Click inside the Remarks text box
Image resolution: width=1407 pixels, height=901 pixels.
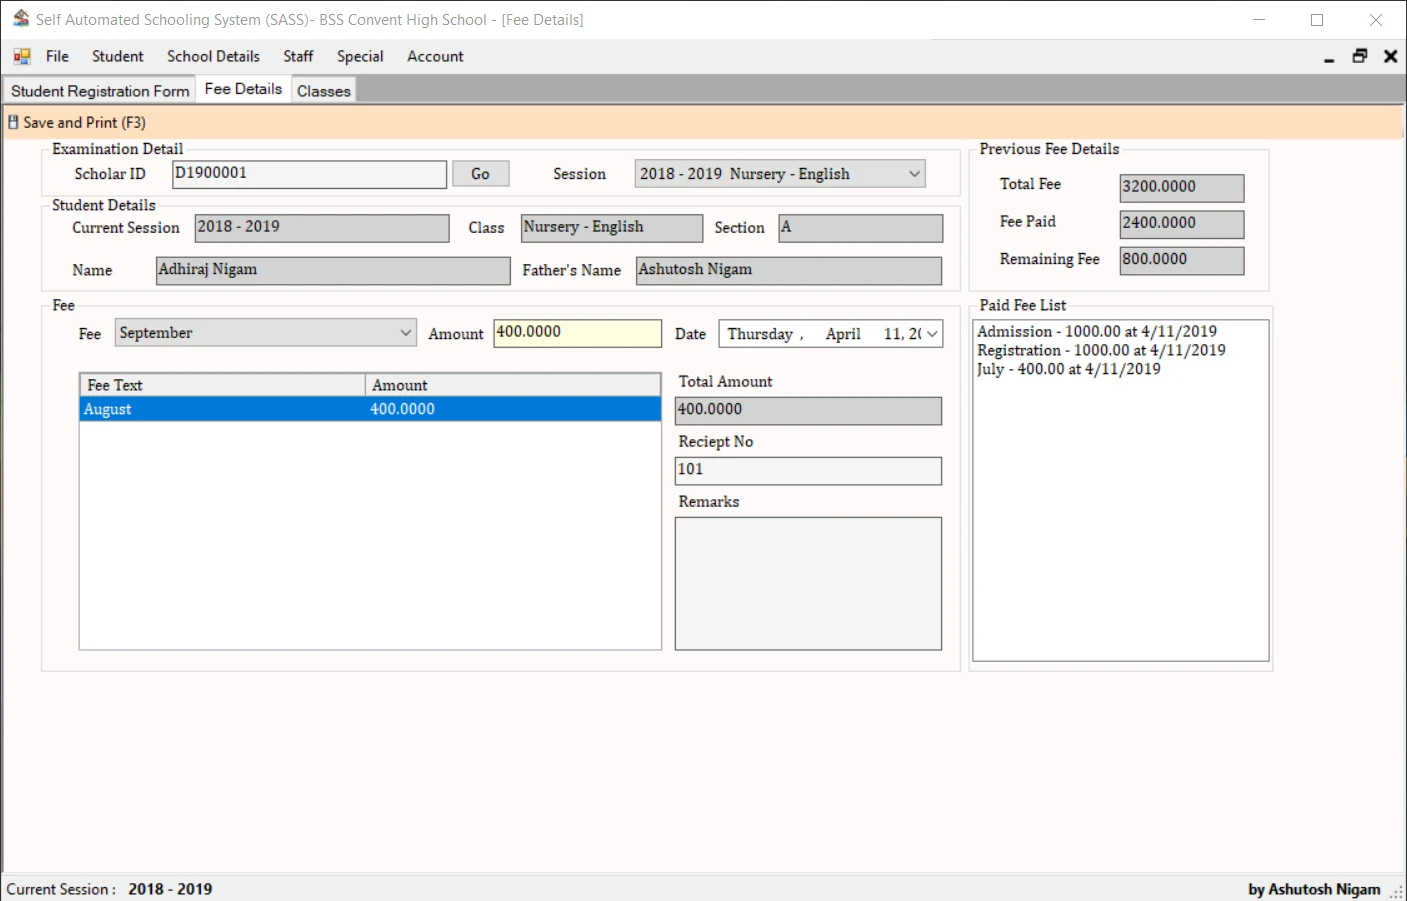click(807, 583)
